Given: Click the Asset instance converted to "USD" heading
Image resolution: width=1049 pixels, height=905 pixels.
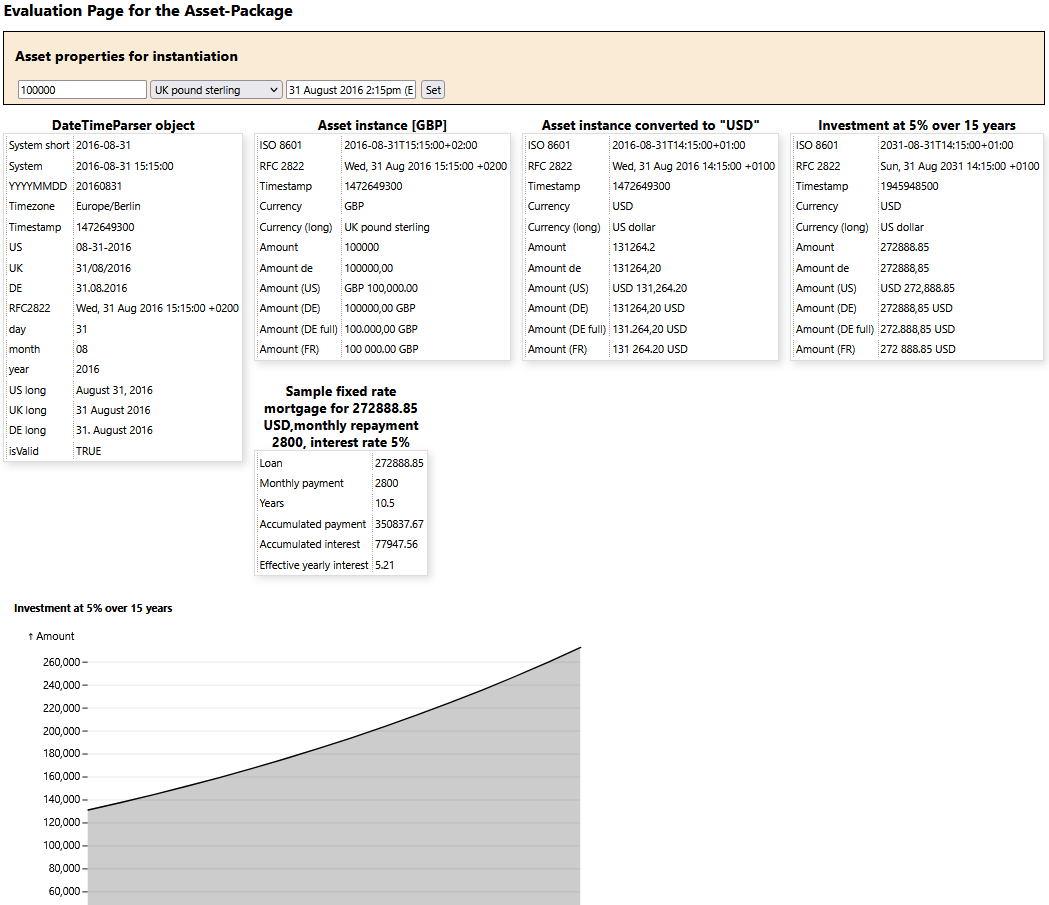Looking at the screenshot, I should [x=650, y=125].
